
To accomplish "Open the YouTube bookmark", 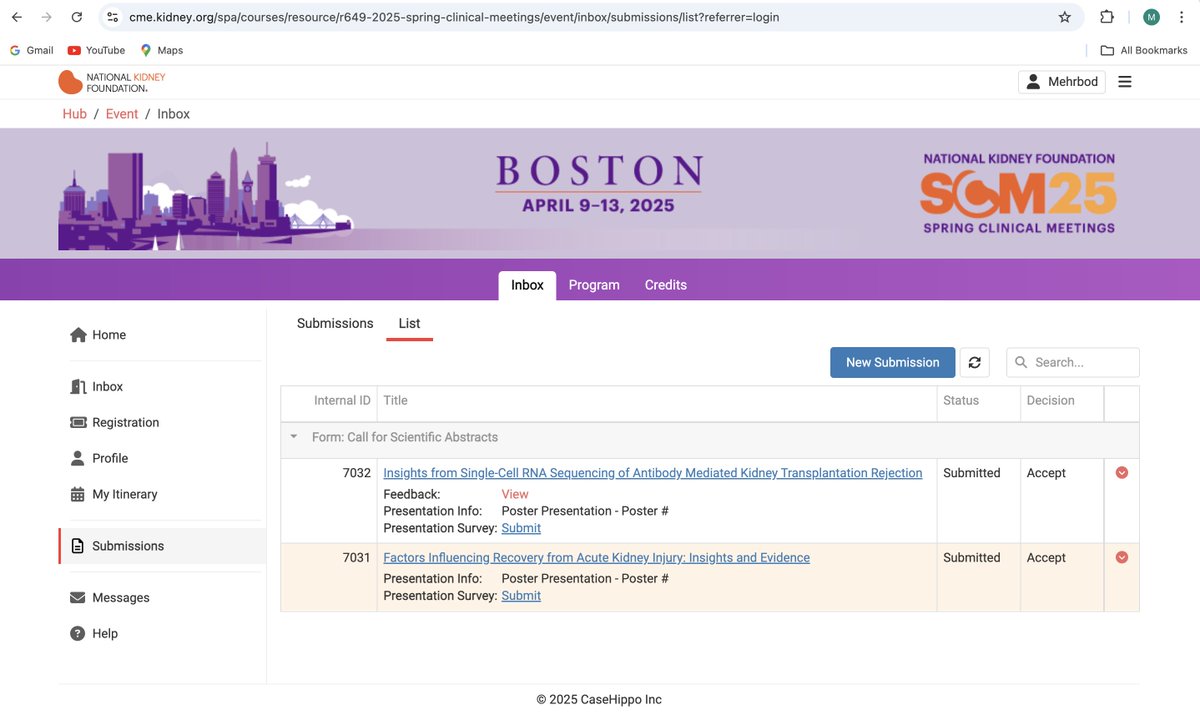I will point(96,50).
